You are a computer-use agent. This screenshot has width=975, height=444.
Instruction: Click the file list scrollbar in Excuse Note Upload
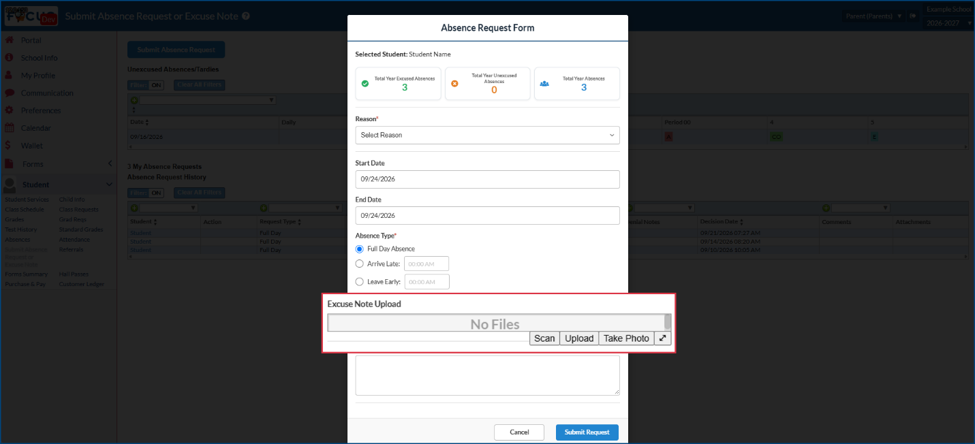(667, 322)
